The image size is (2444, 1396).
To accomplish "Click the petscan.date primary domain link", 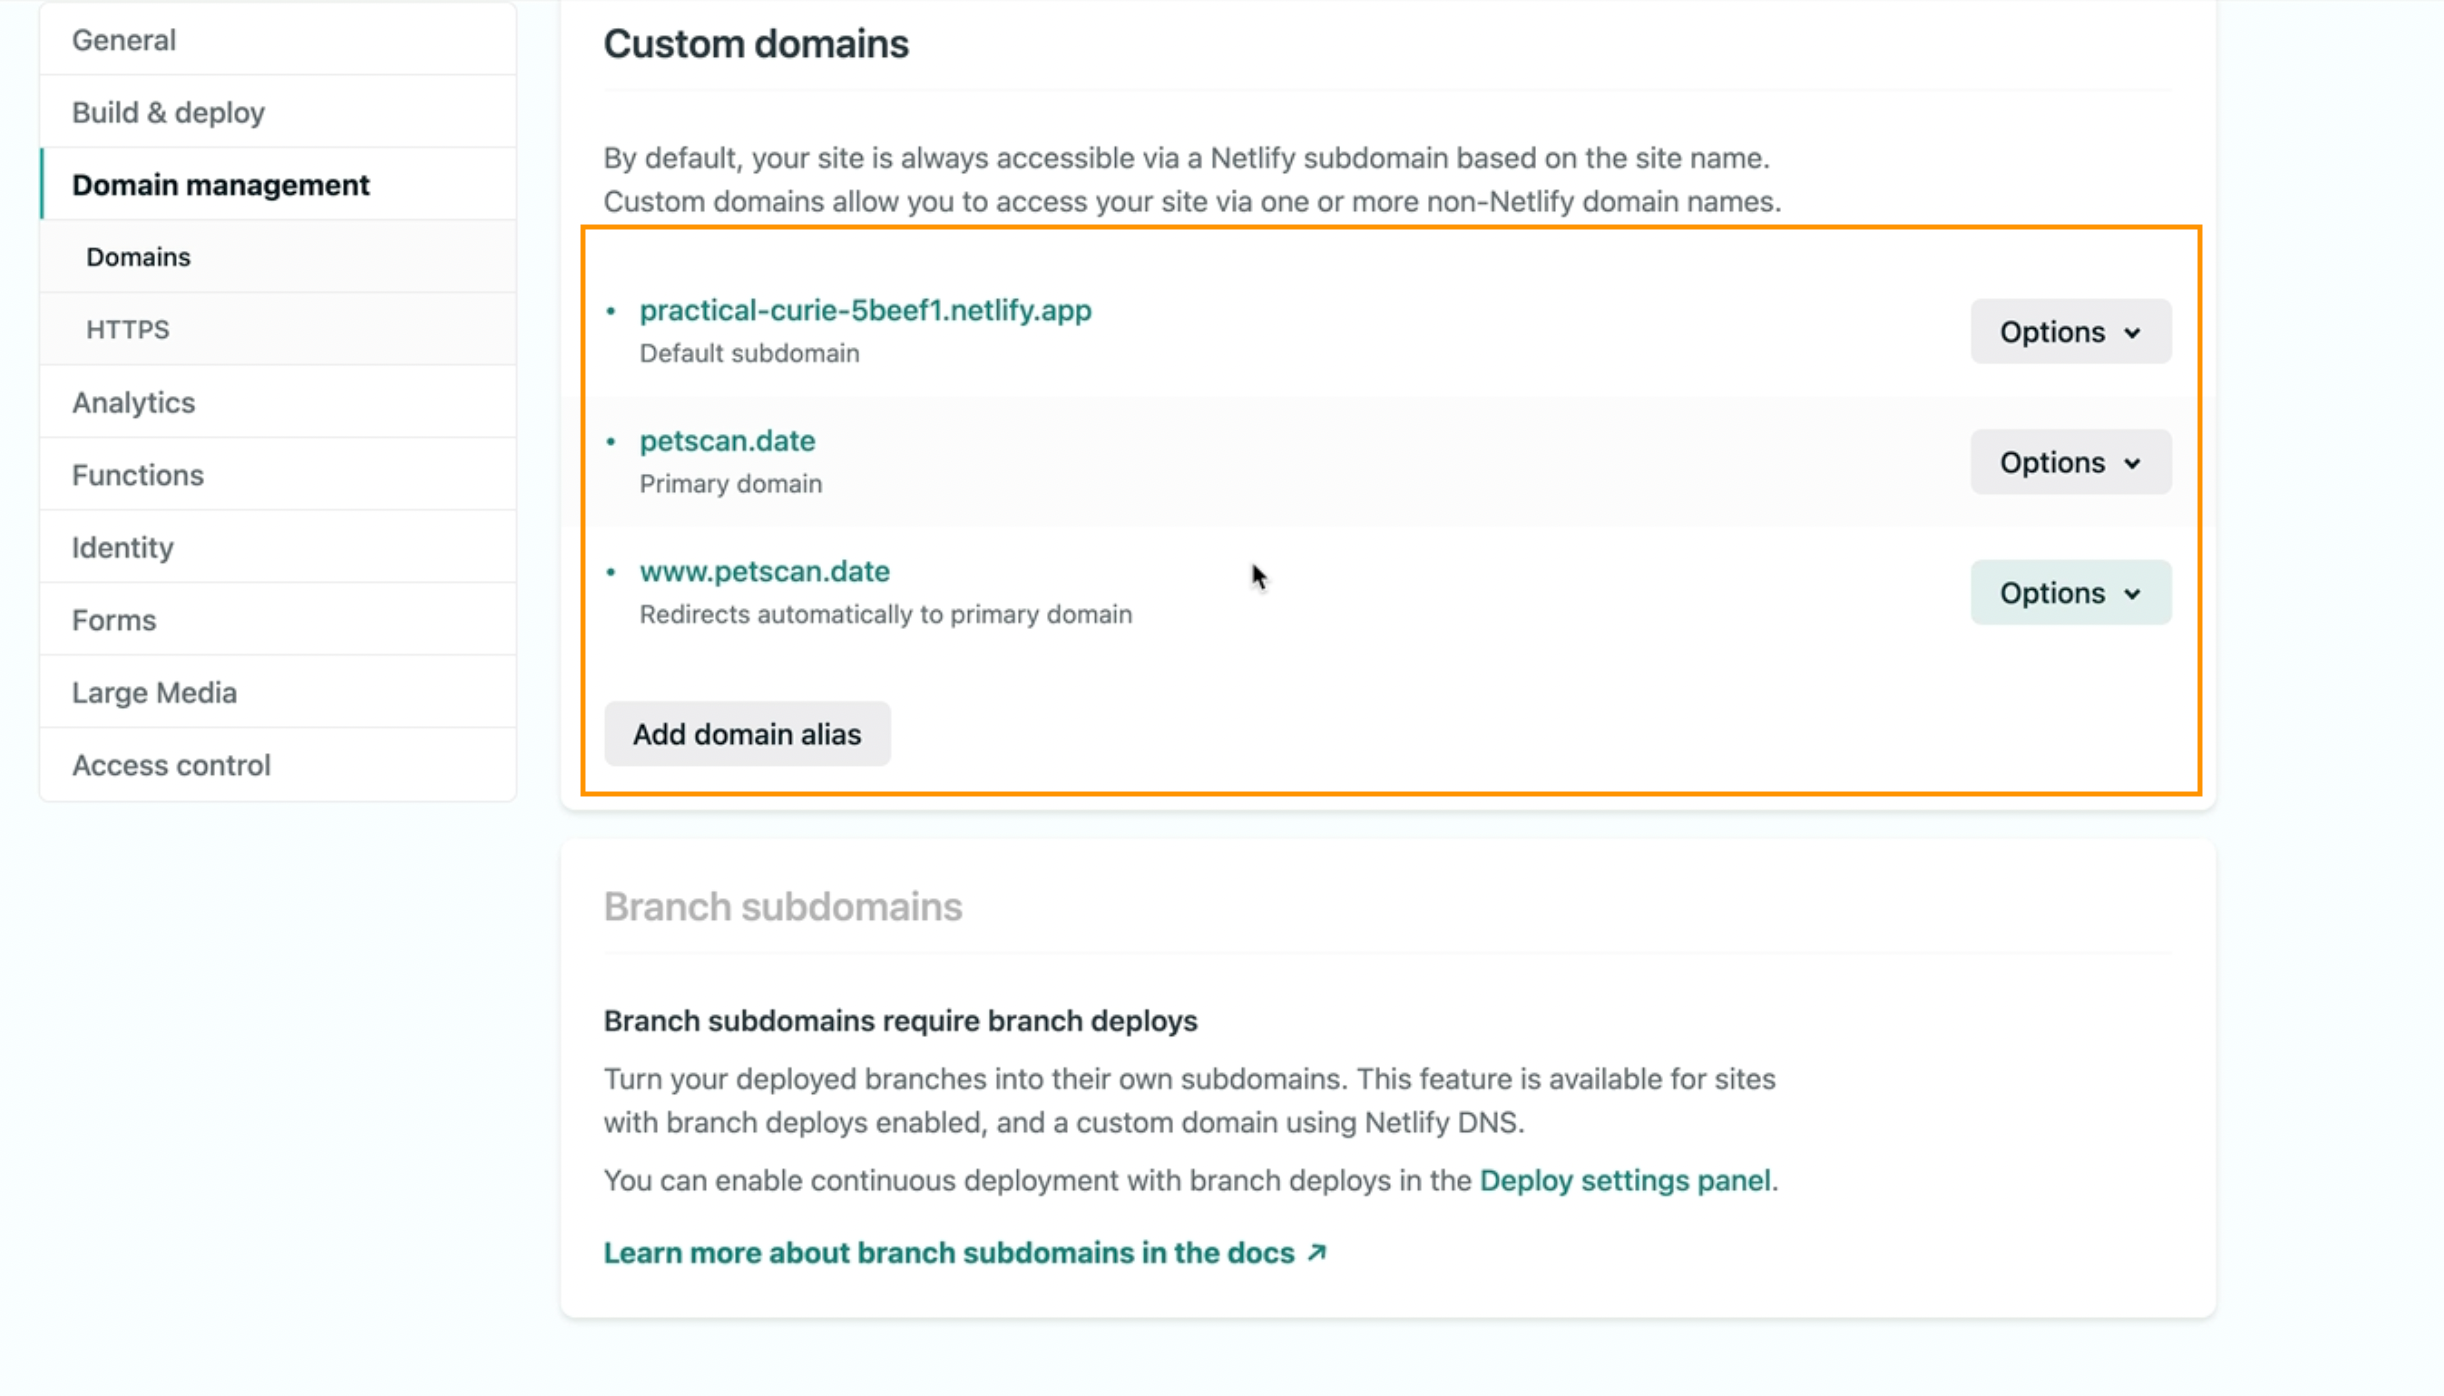I will coord(727,440).
